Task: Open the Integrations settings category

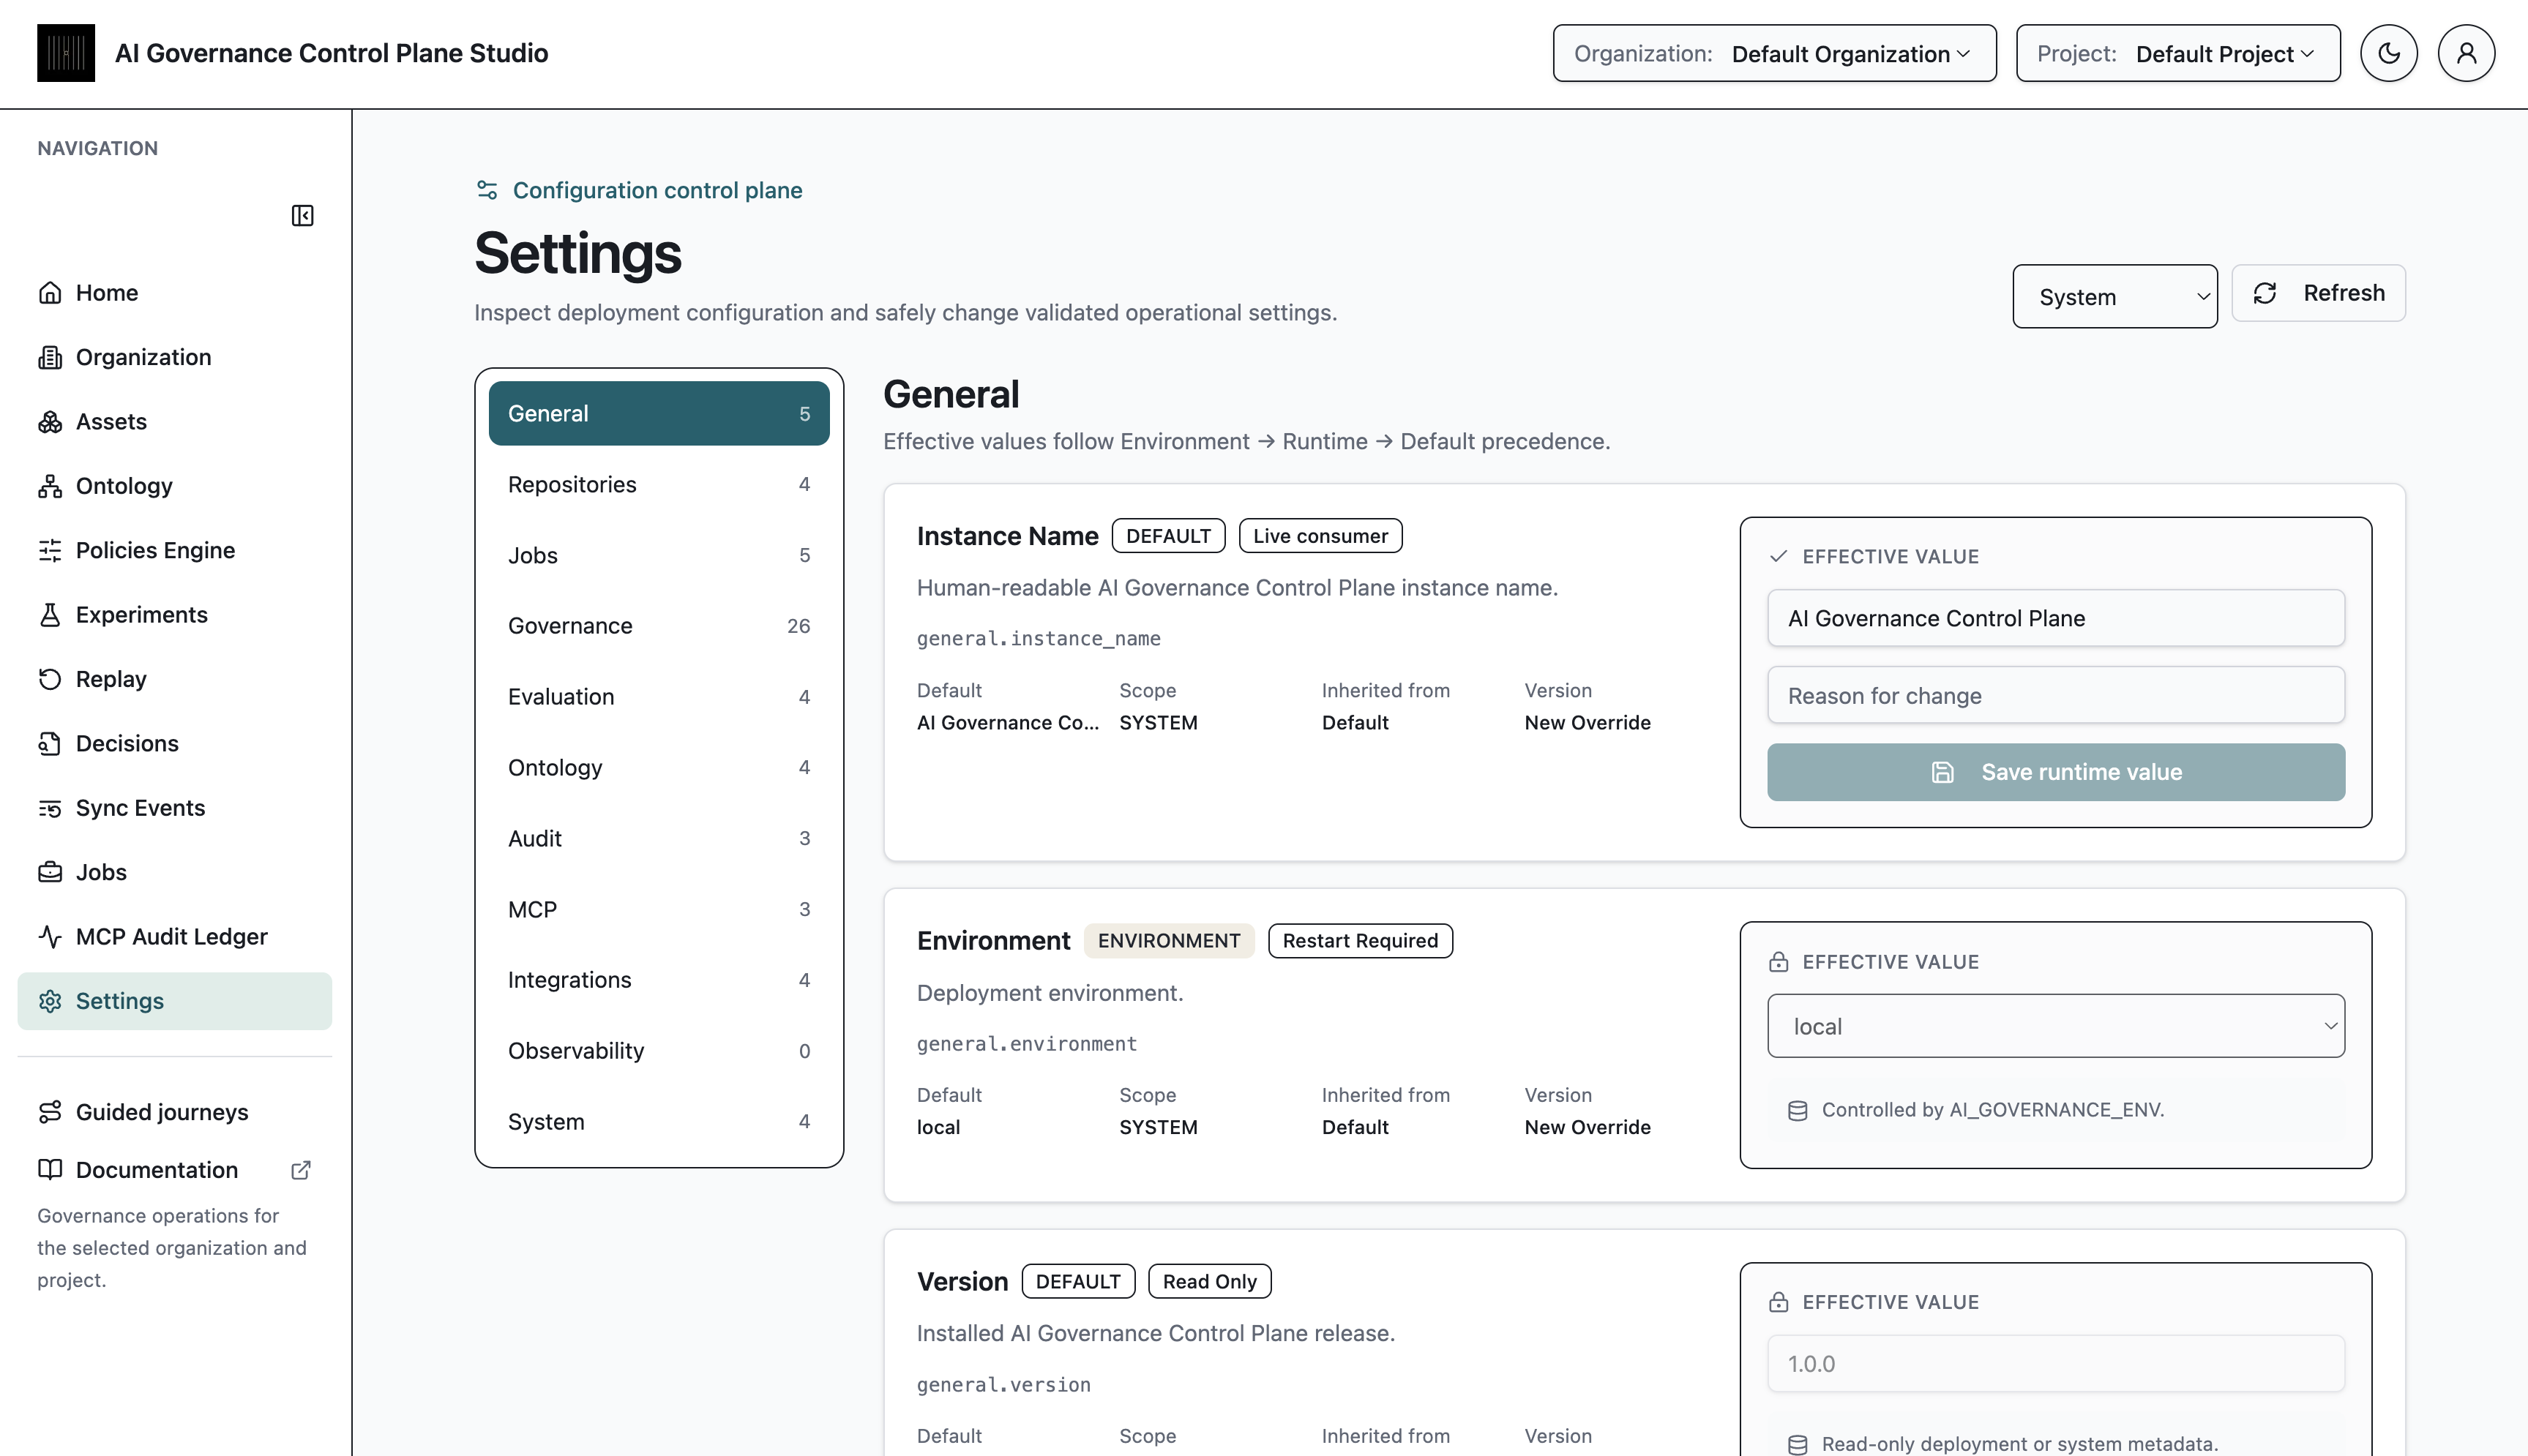Action: pos(659,980)
